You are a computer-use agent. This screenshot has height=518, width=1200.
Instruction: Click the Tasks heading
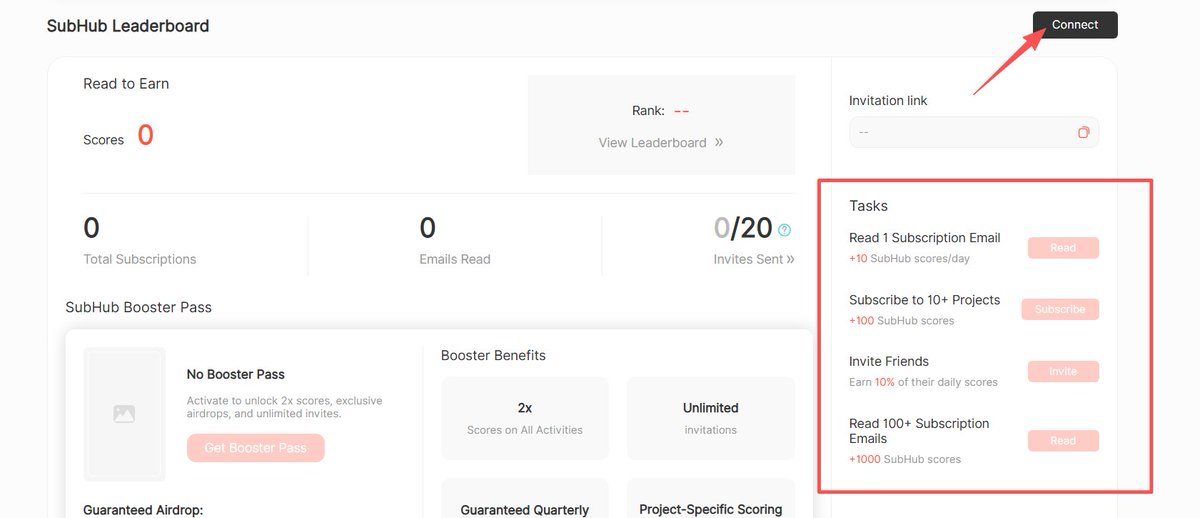[868, 205]
